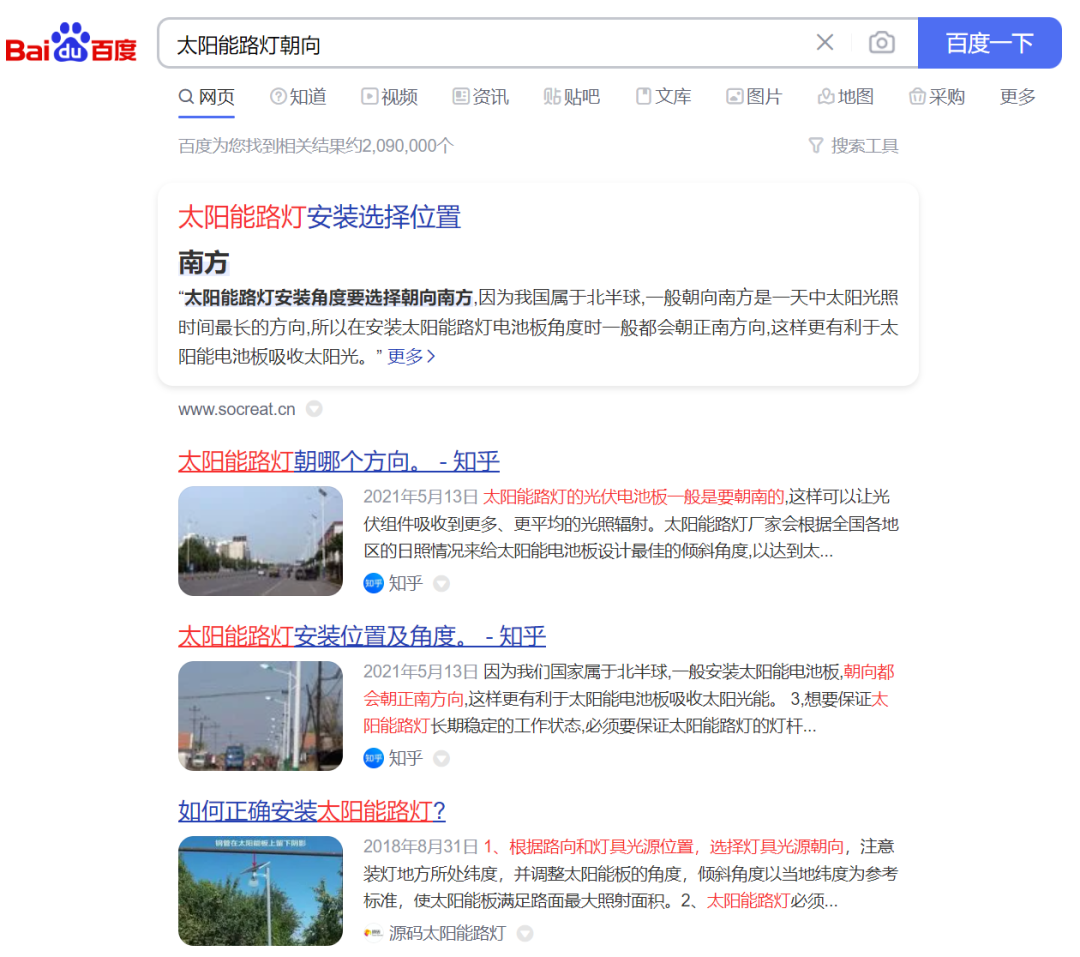Expand dropdown beside 知乎 in first Zhihu result
This screenshot has width=1080, height=957.
442,584
